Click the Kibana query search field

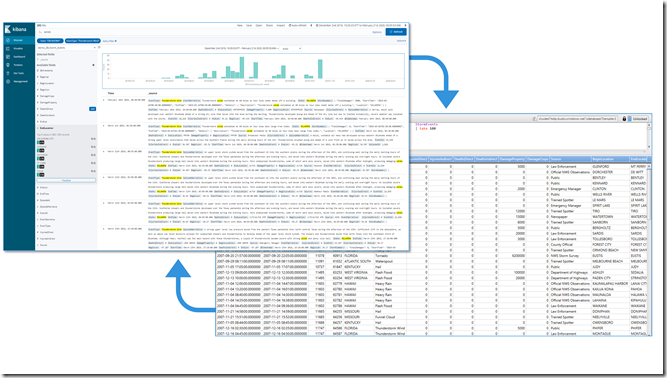(204, 32)
